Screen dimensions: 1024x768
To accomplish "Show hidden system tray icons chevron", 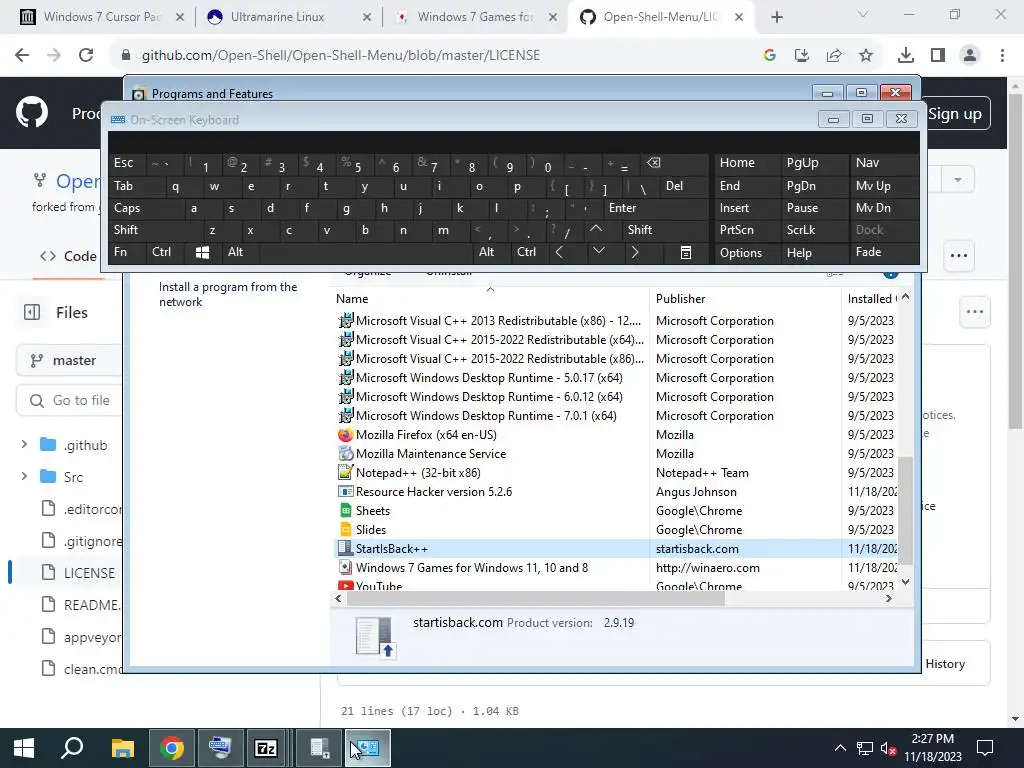I will [x=840, y=748].
